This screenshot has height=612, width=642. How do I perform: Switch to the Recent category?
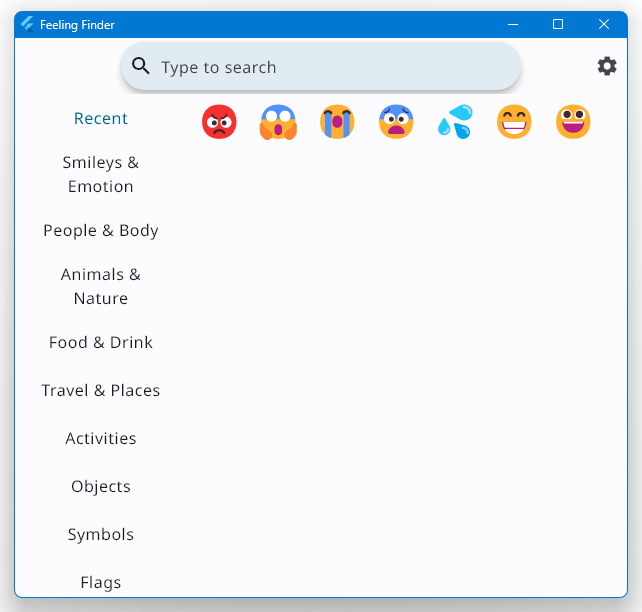(101, 118)
